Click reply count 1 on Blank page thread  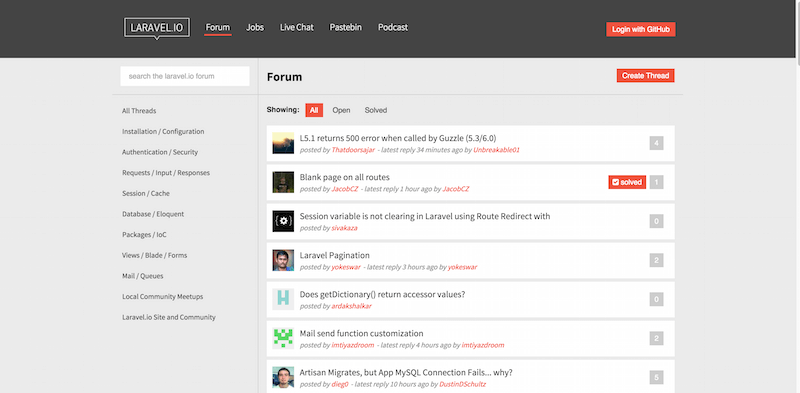pos(657,182)
